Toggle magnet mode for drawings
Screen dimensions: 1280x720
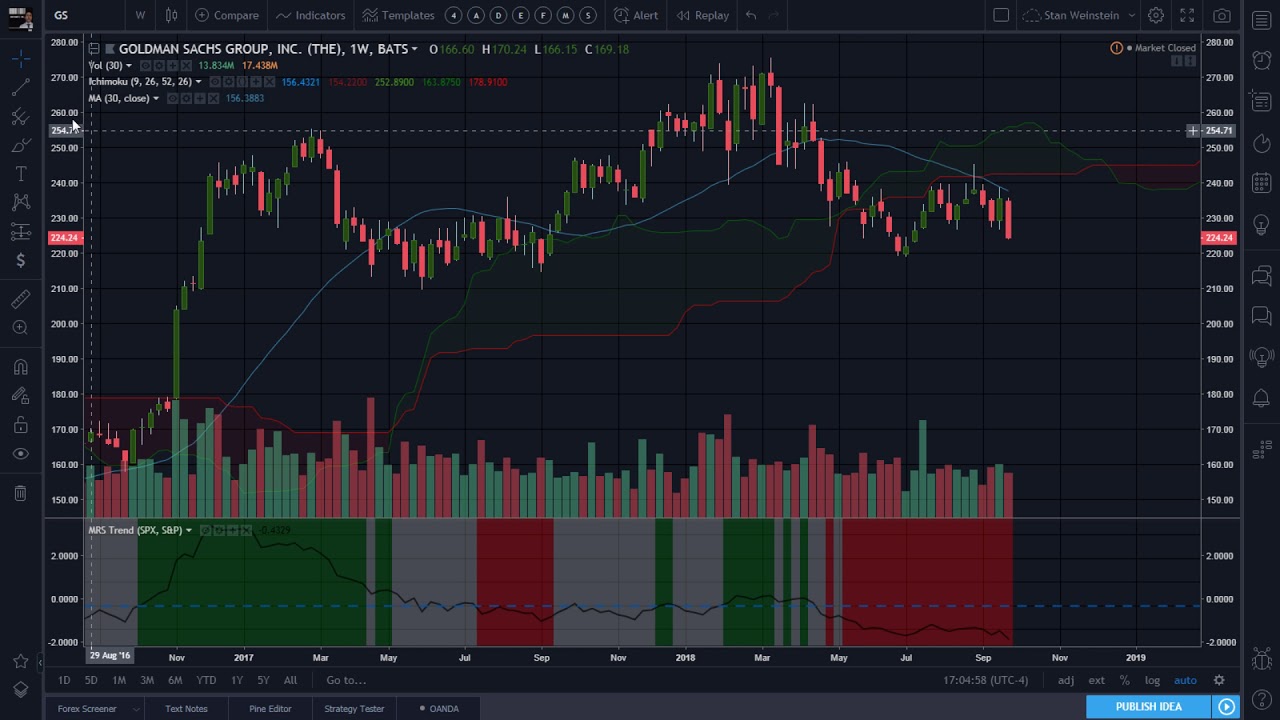point(20,367)
